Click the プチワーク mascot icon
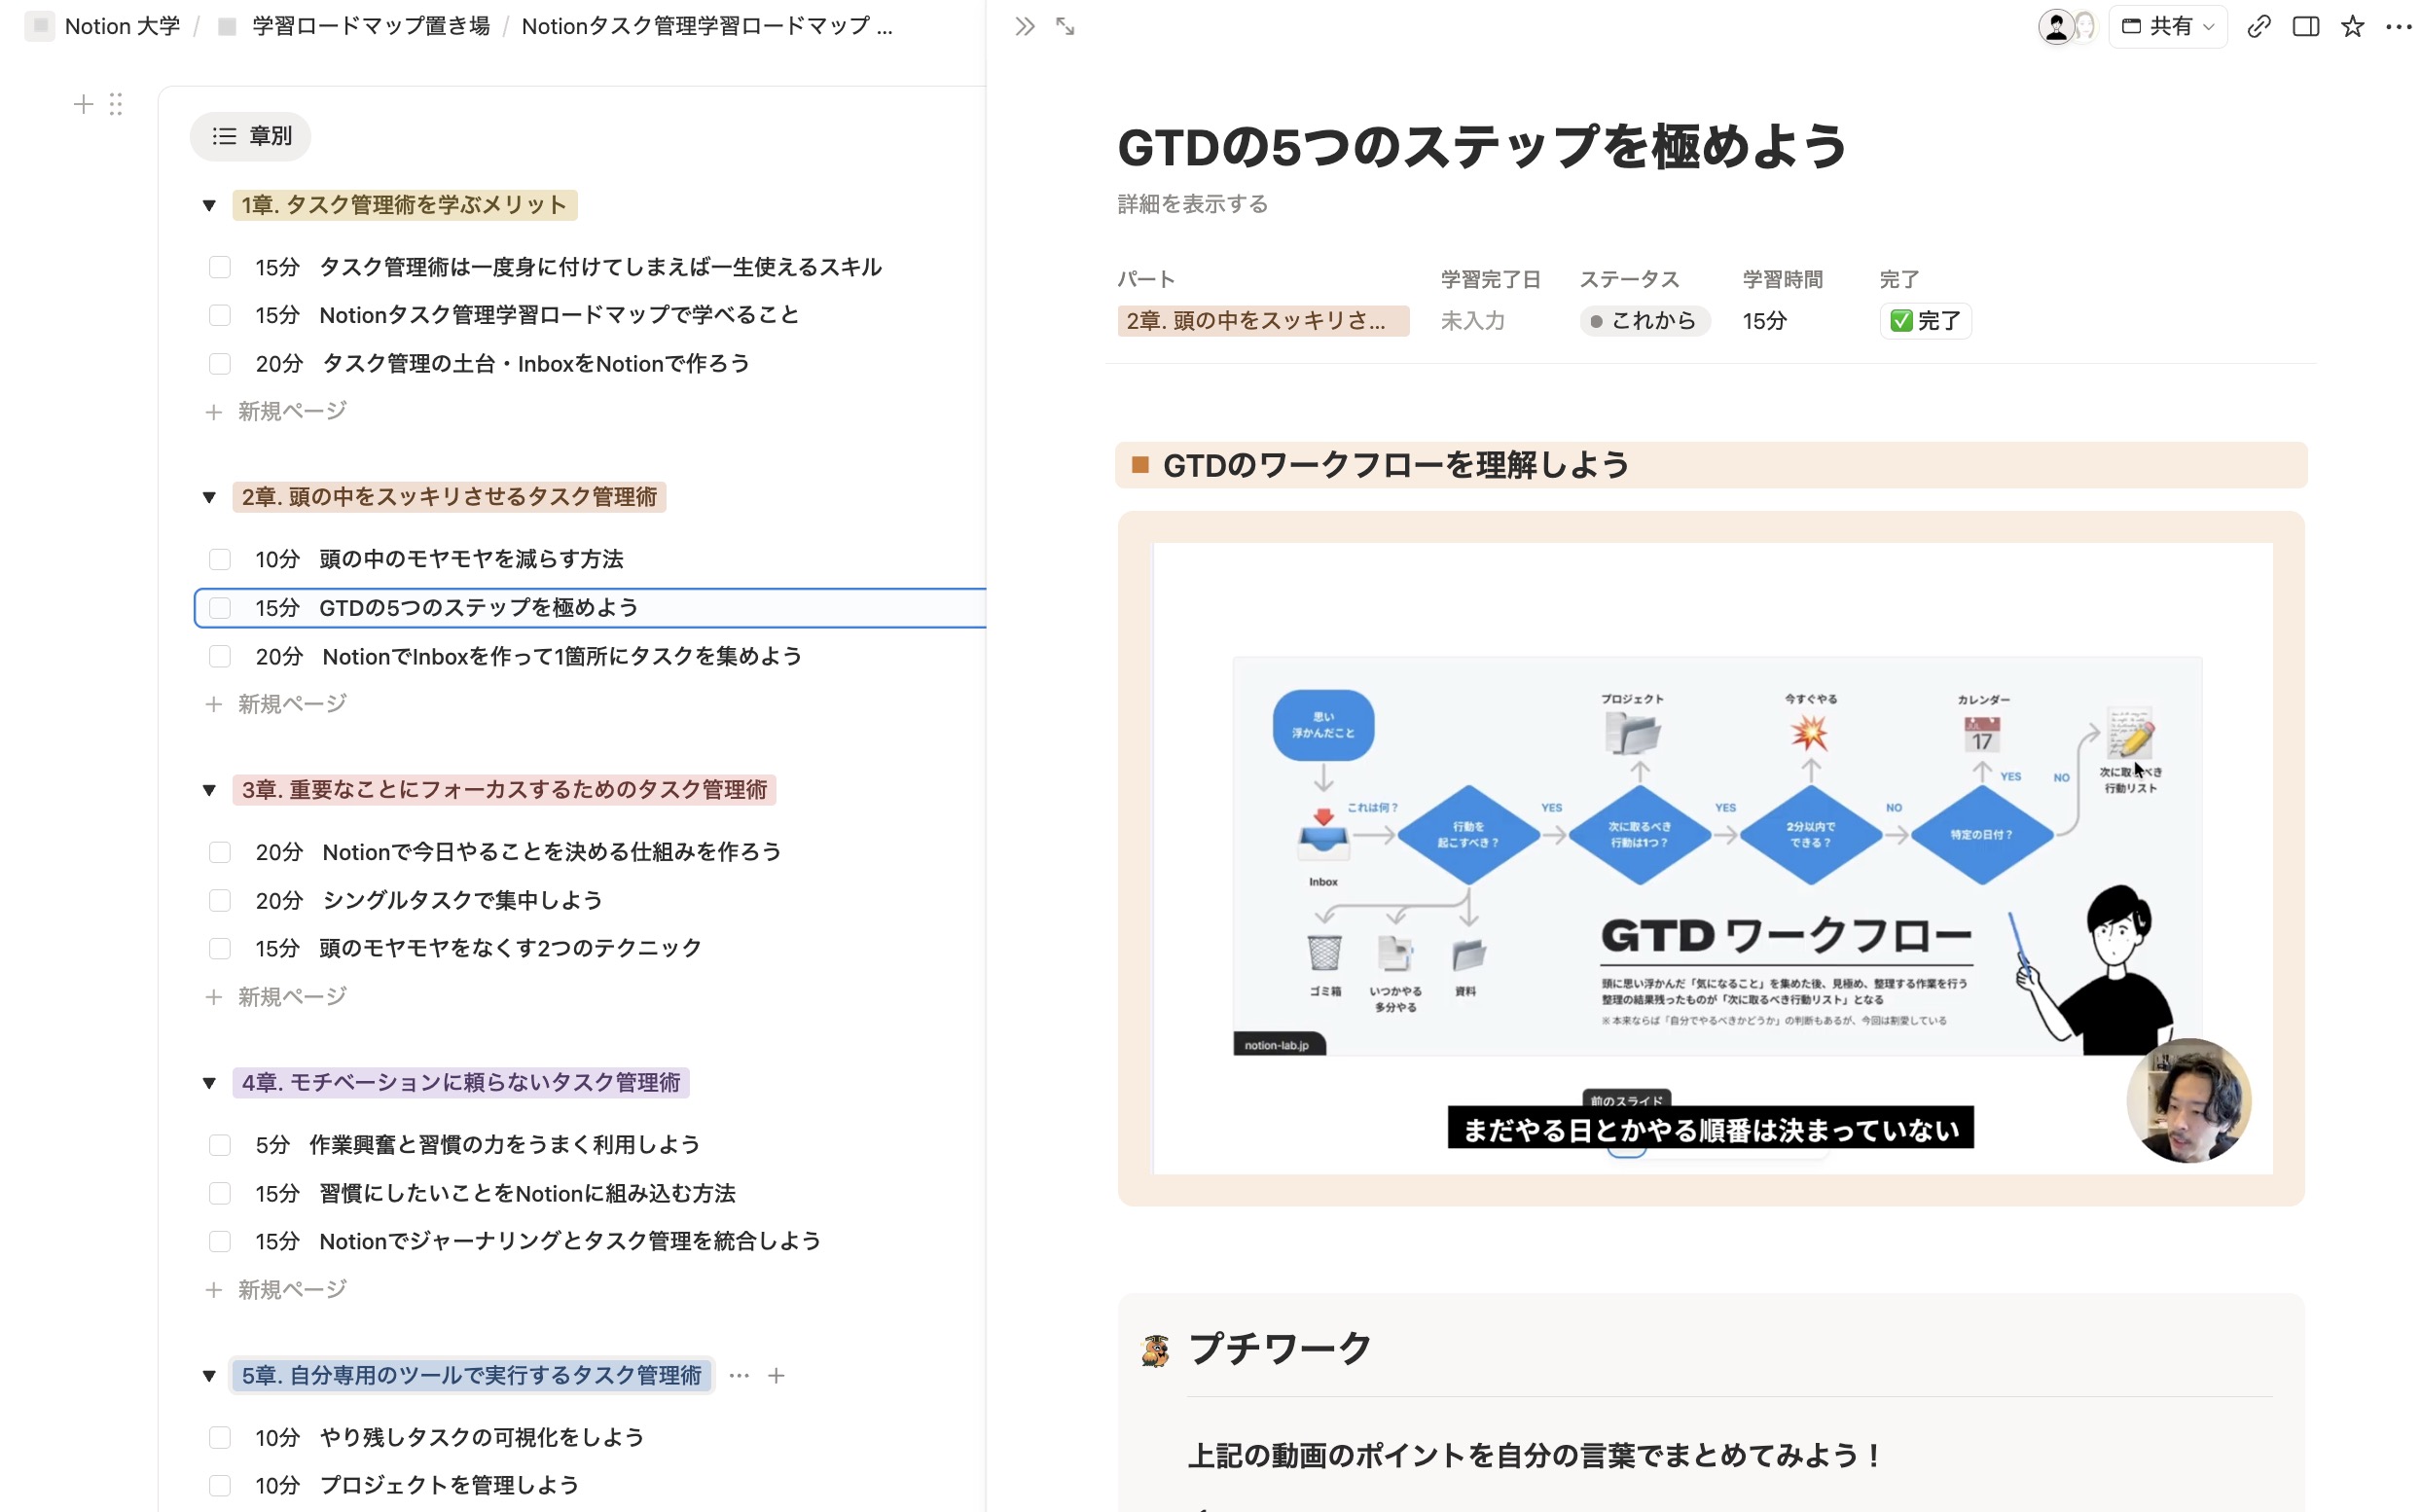The image size is (2421, 1512). coord(1155,1350)
